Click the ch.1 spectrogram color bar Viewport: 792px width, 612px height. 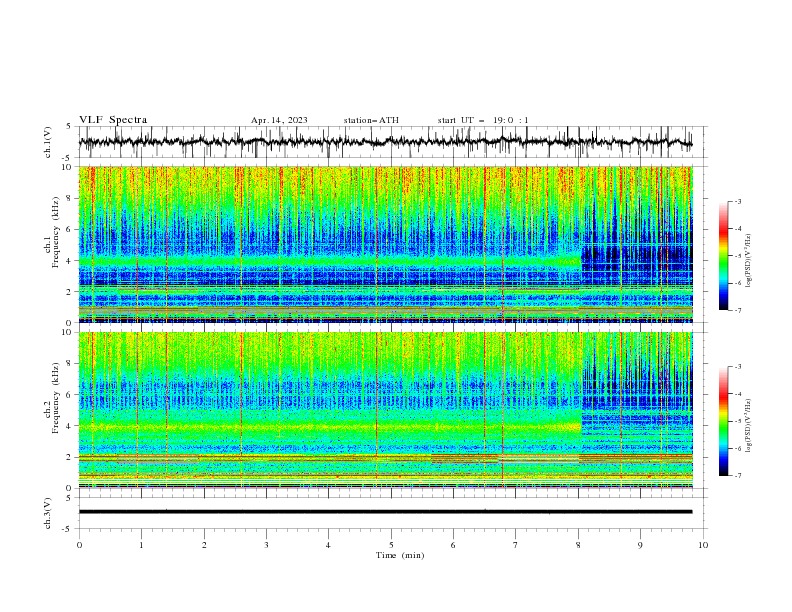pyautogui.click(x=723, y=256)
